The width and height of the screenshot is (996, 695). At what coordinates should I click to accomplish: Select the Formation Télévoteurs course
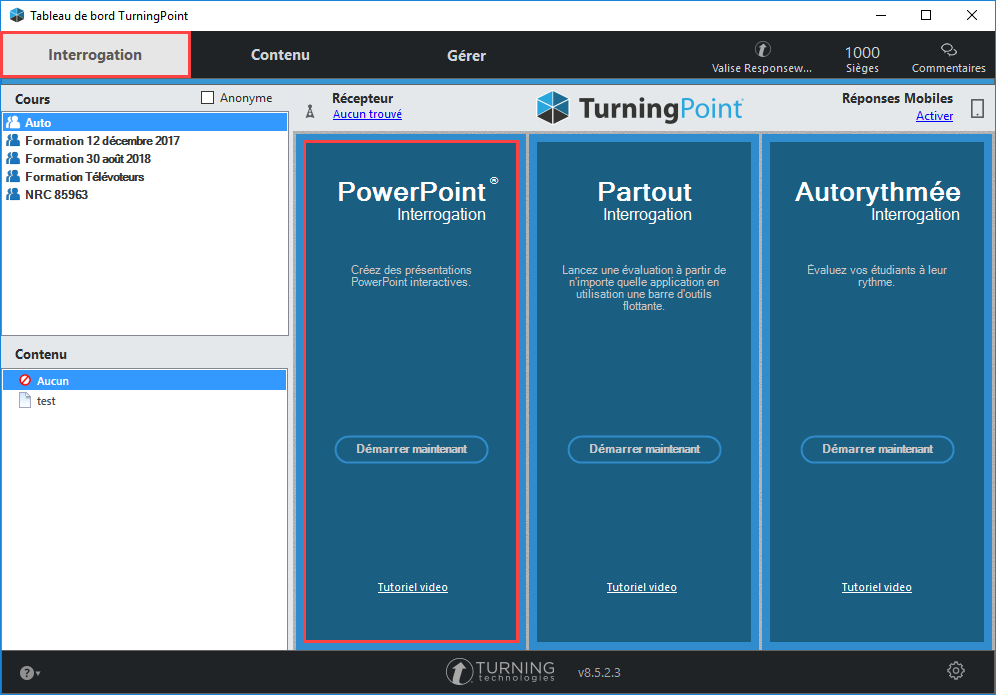click(x=84, y=177)
